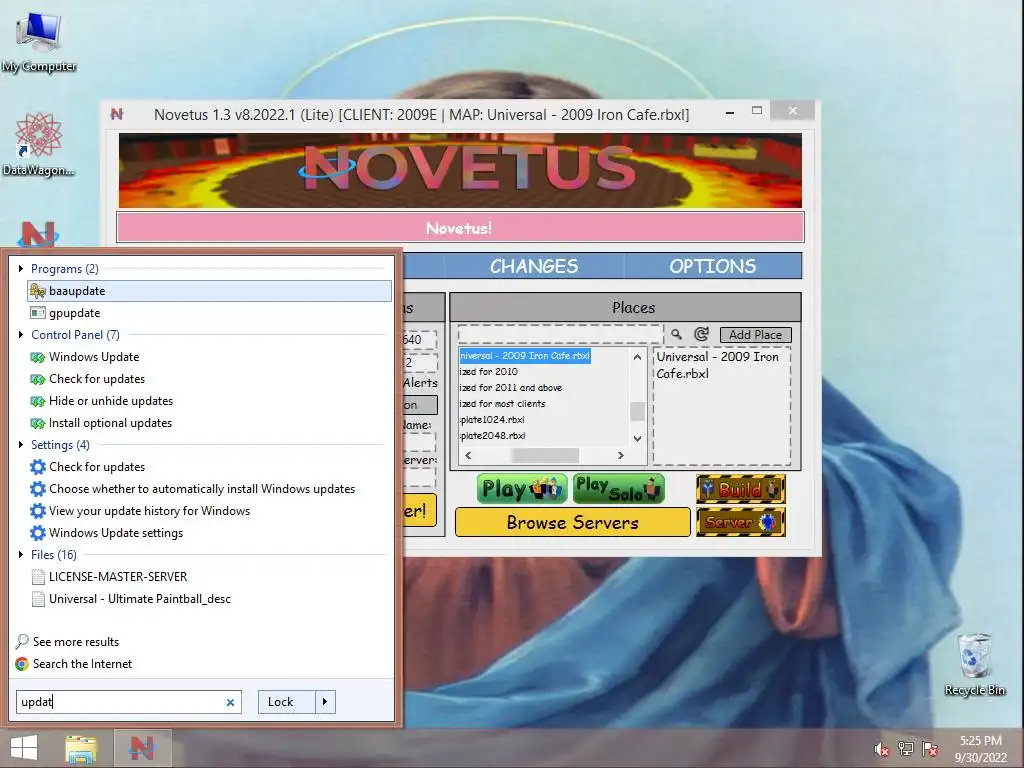Click the horizontal scrollbar thumb in places list

point(545,455)
